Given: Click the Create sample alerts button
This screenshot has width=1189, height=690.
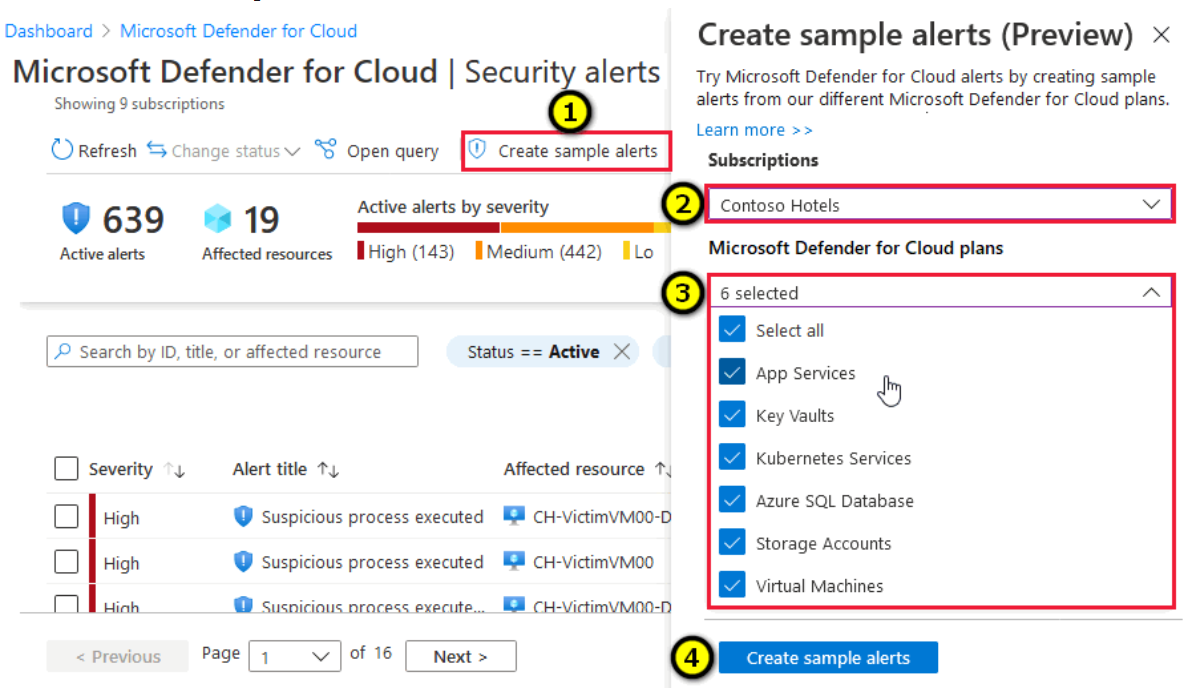Looking at the screenshot, I should pyautogui.click(x=828, y=657).
